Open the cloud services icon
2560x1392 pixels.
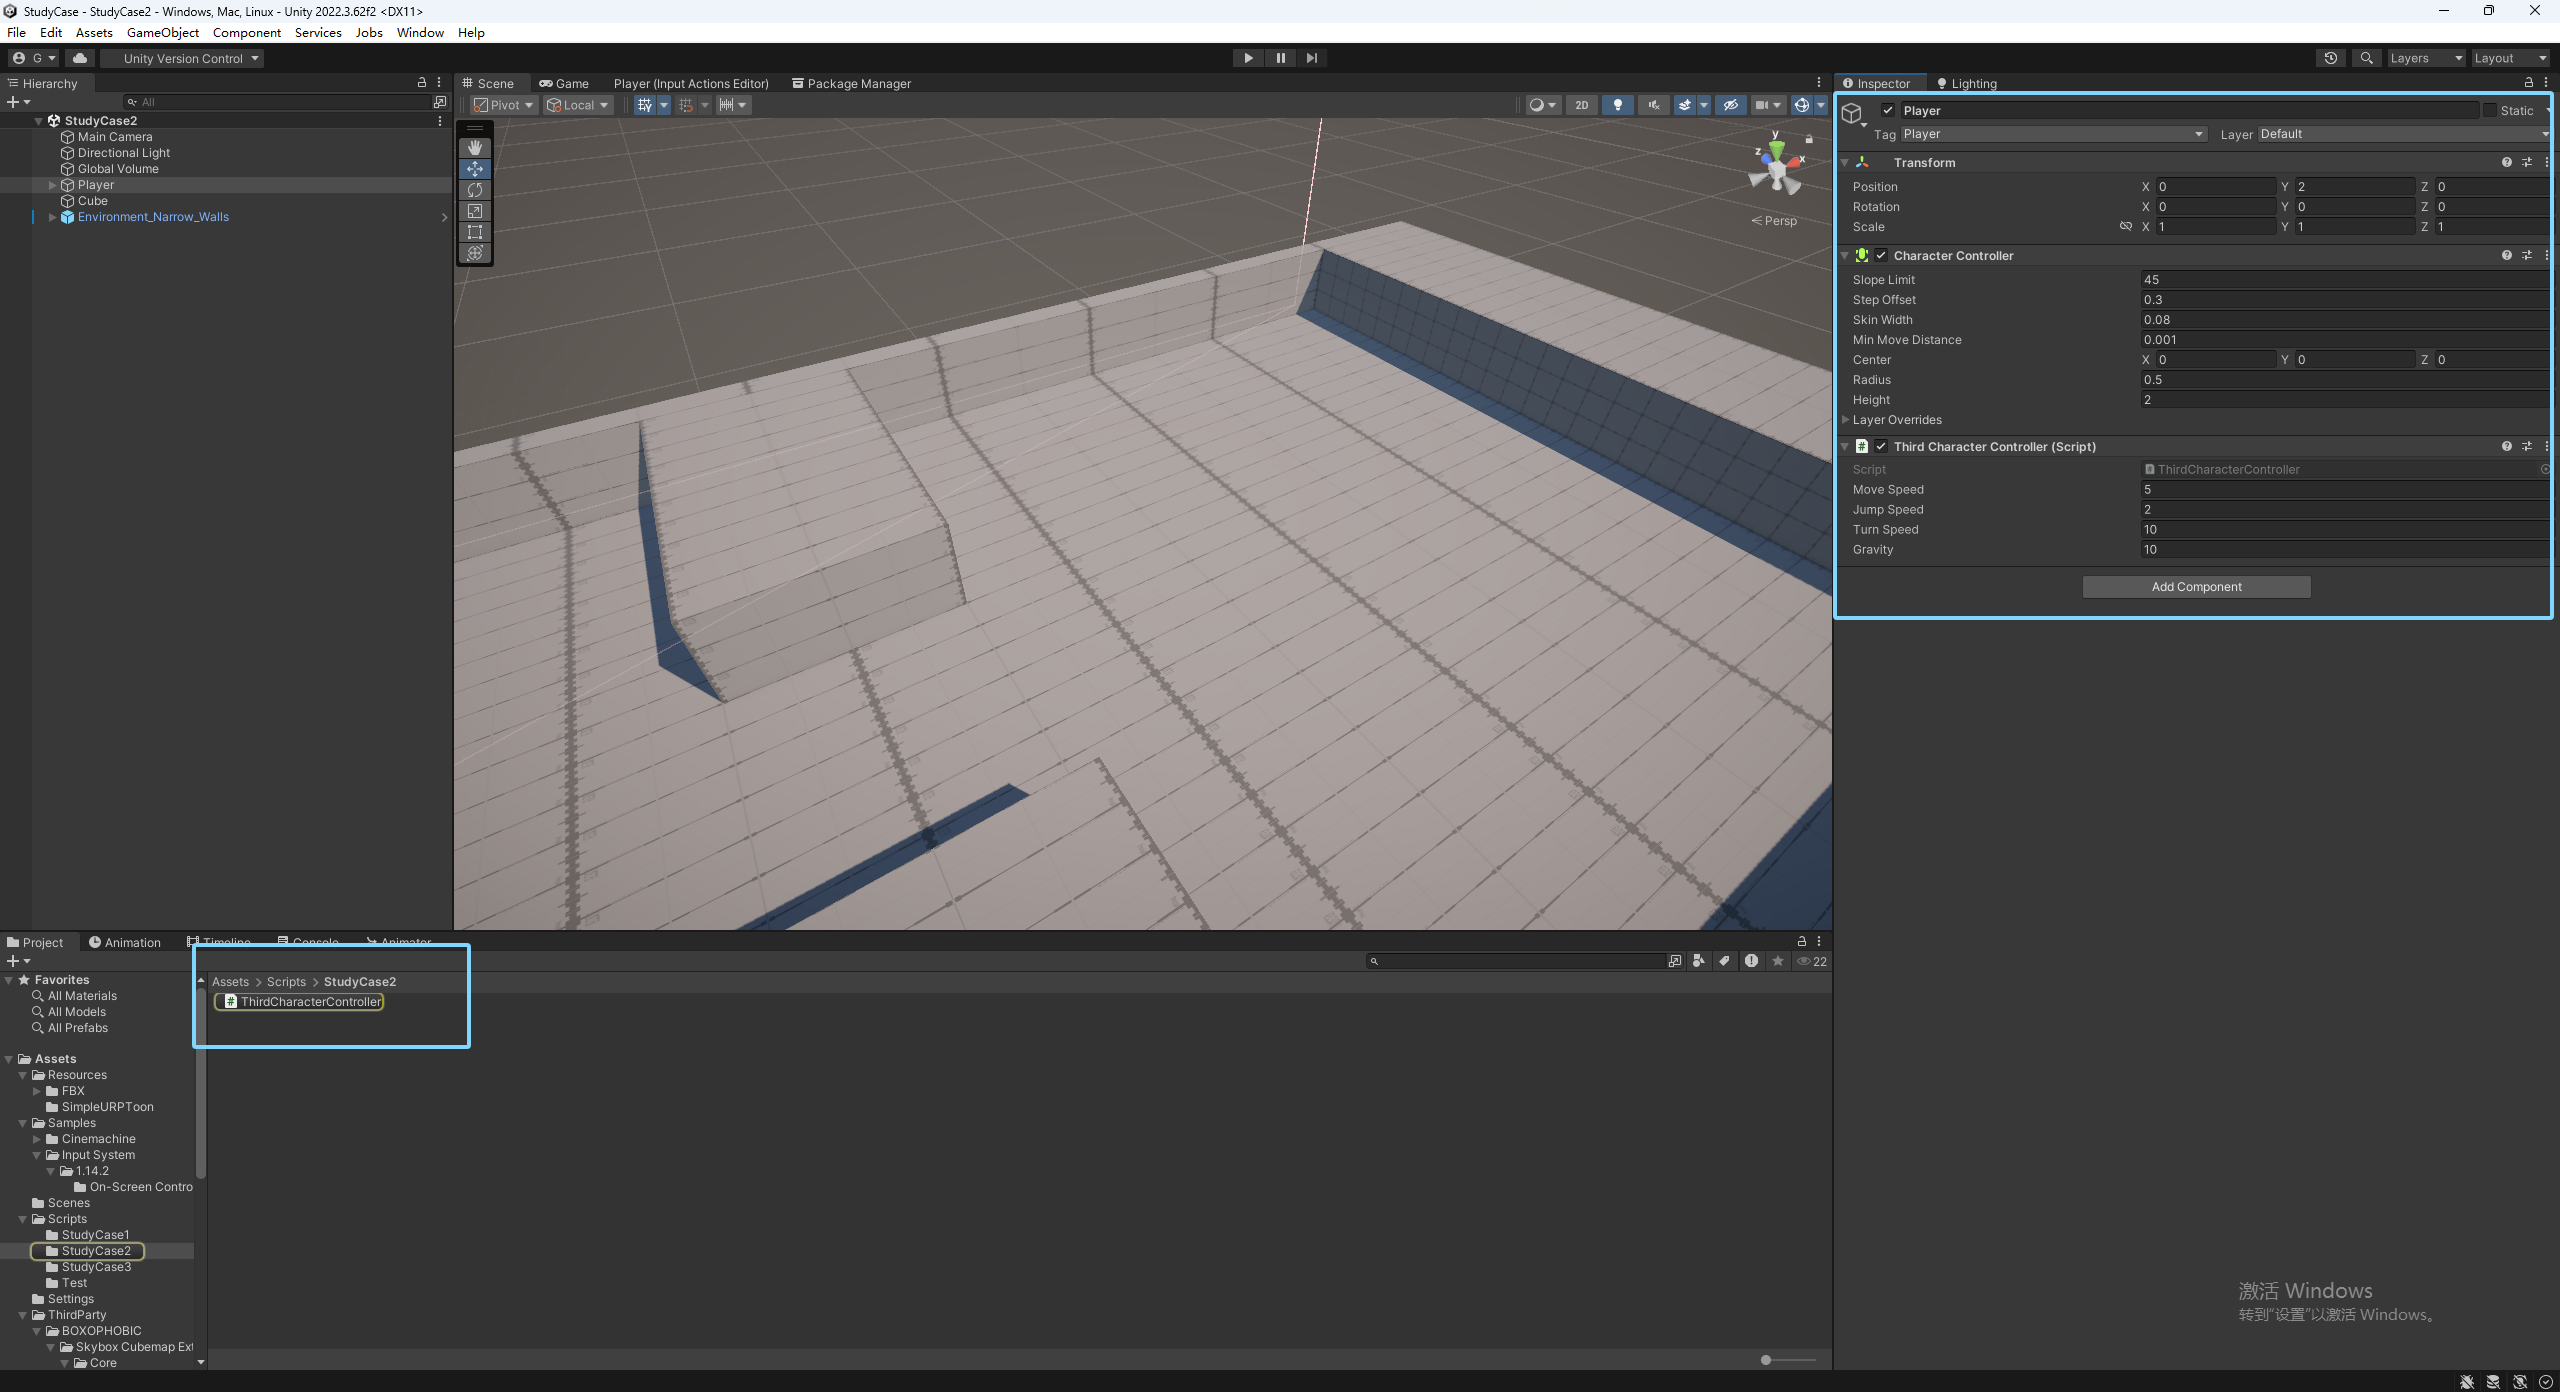(80, 58)
